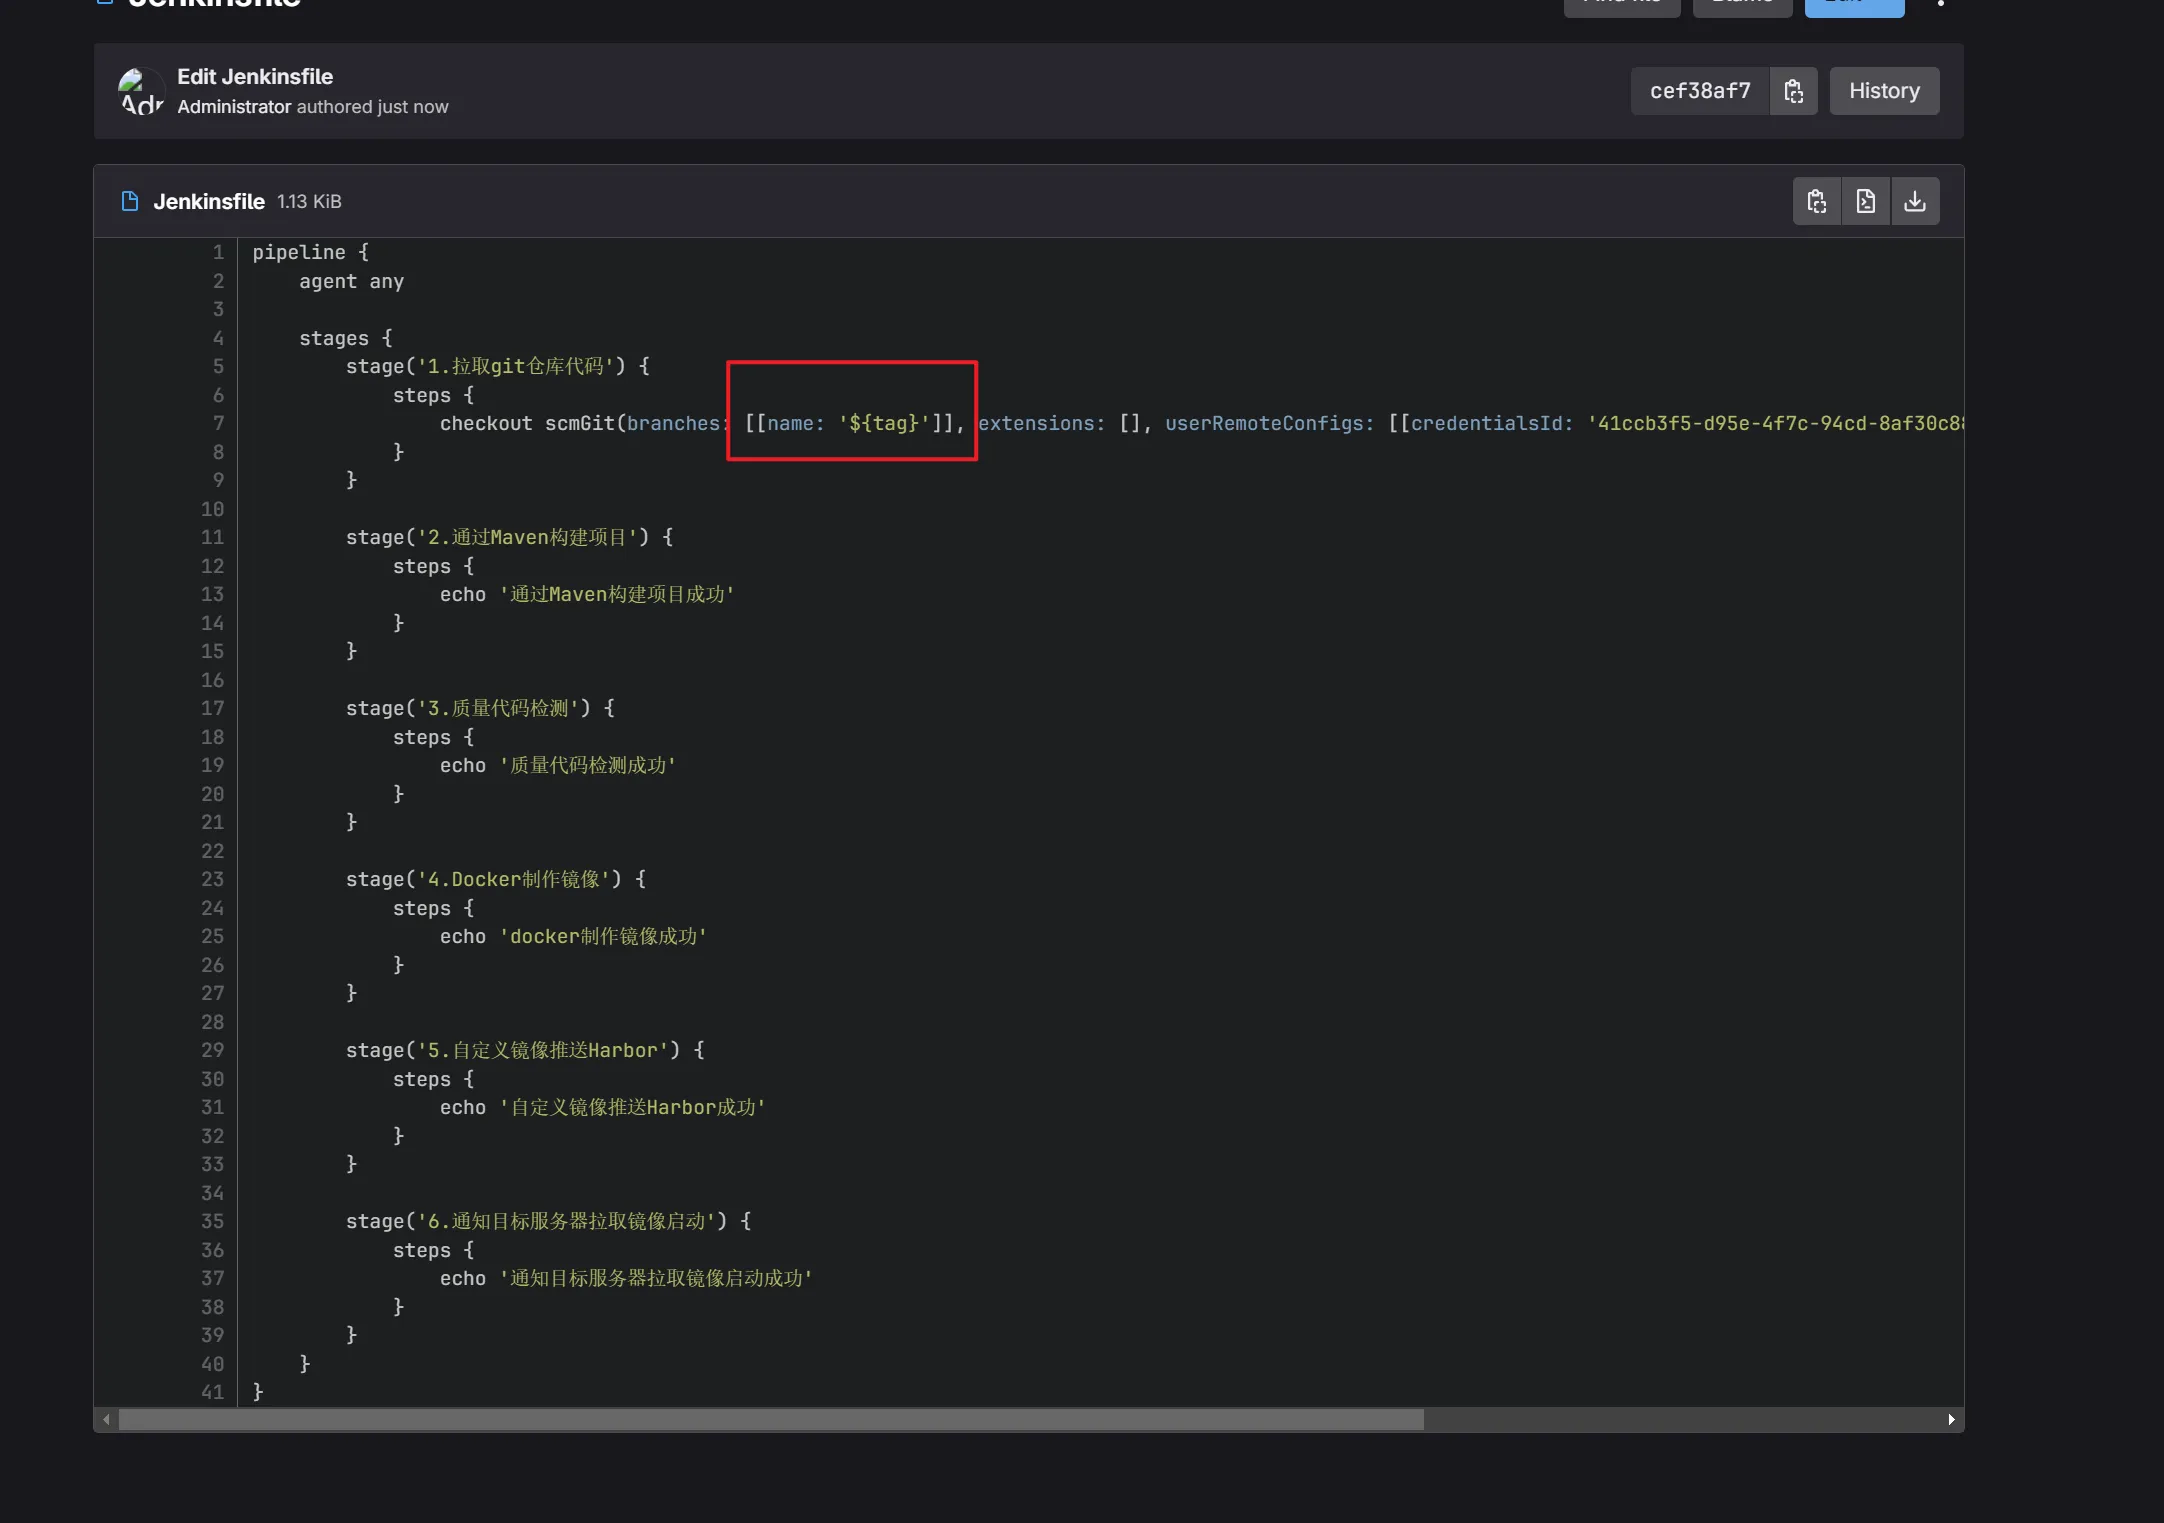Click the Administrator avatar image
Screen dimensions: 2164x1523
point(141,91)
